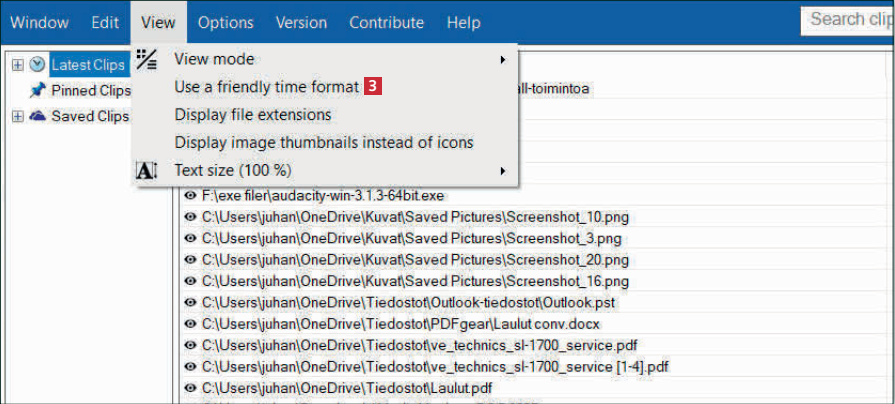Open the Options menu
The height and width of the screenshot is (404, 895).
pyautogui.click(x=225, y=22)
